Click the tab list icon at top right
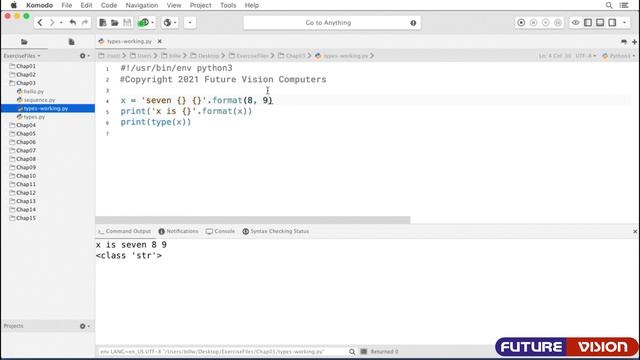640x360 pixels. 624,42
